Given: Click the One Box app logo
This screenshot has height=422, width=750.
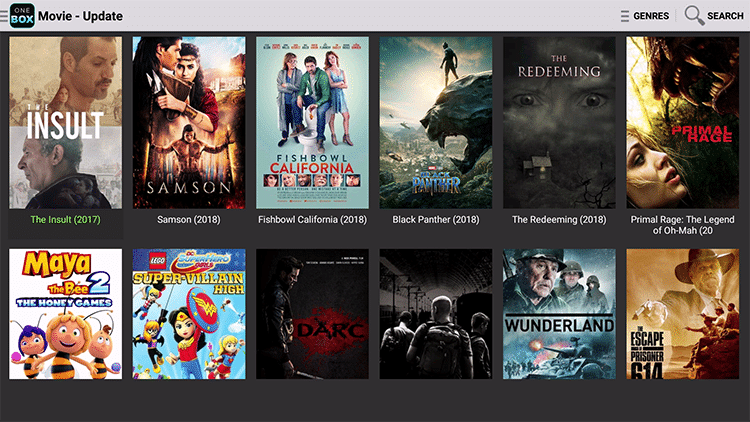Looking at the screenshot, I should [22, 16].
